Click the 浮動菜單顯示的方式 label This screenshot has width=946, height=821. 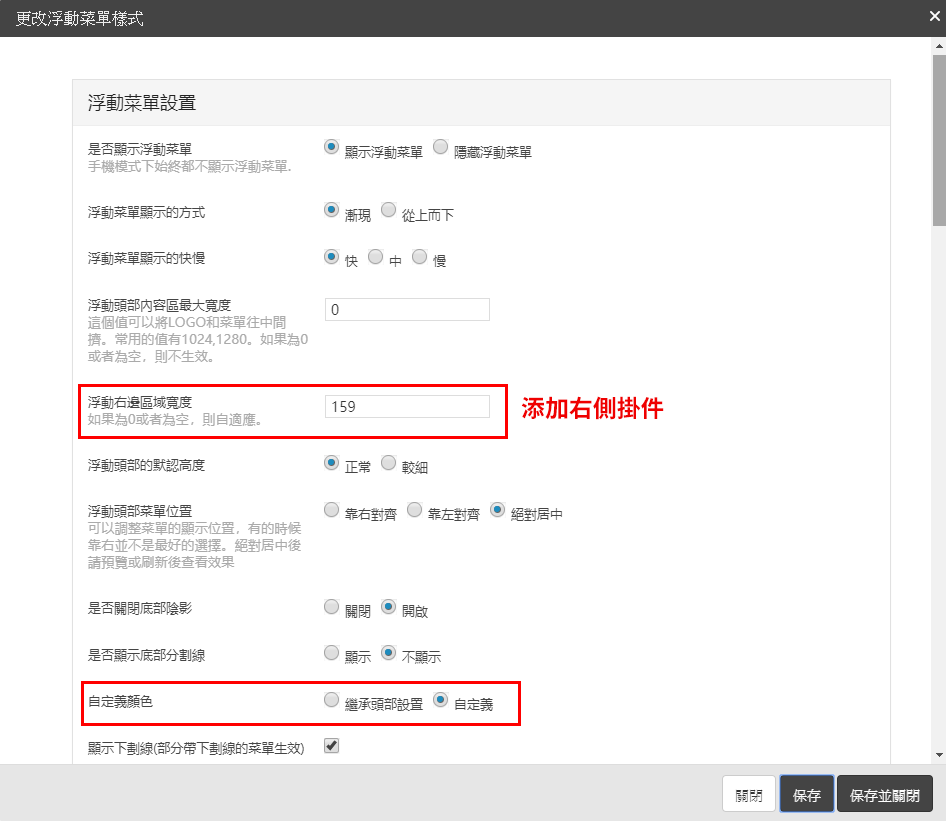[x=146, y=212]
